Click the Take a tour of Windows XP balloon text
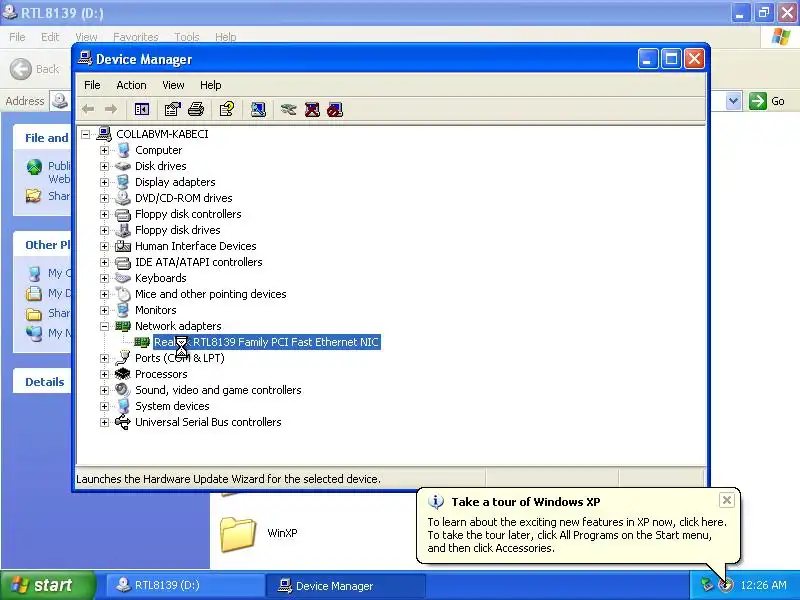 click(x=526, y=502)
